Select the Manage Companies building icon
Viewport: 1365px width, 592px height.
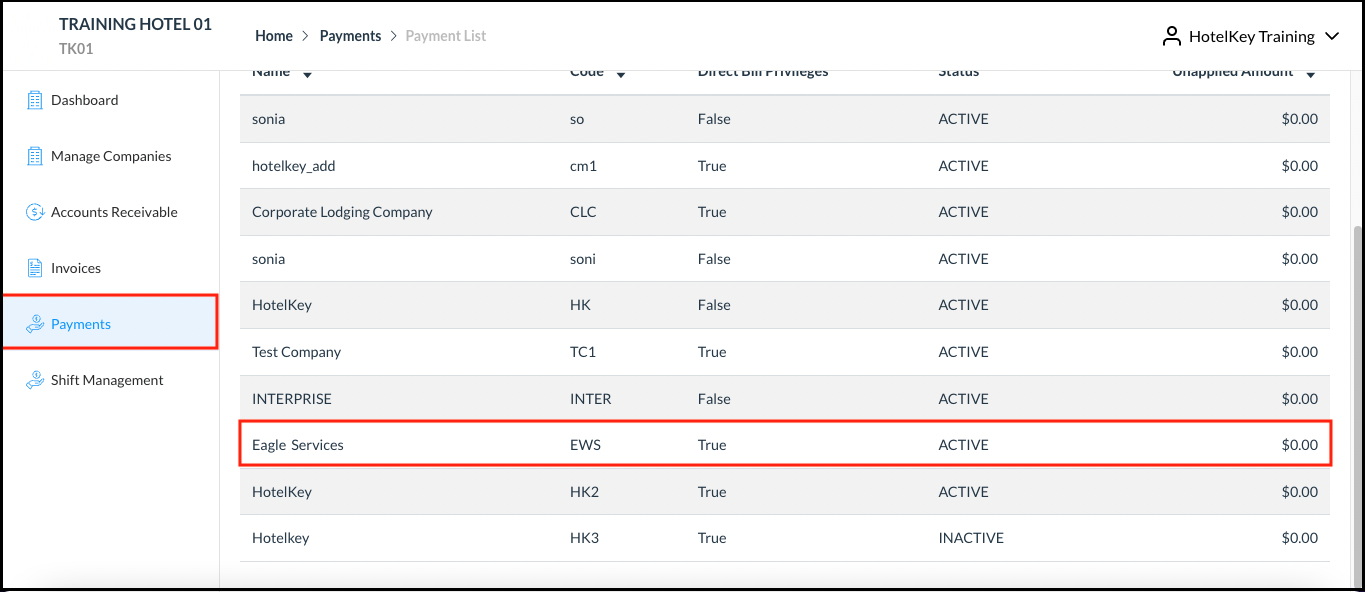[x=34, y=156]
